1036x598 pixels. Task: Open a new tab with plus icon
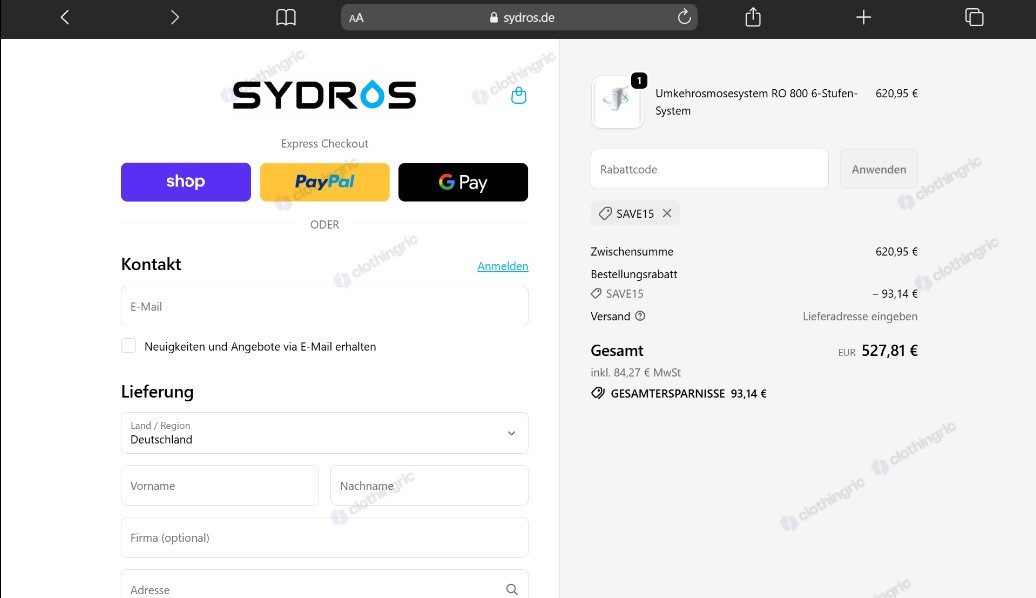863,17
